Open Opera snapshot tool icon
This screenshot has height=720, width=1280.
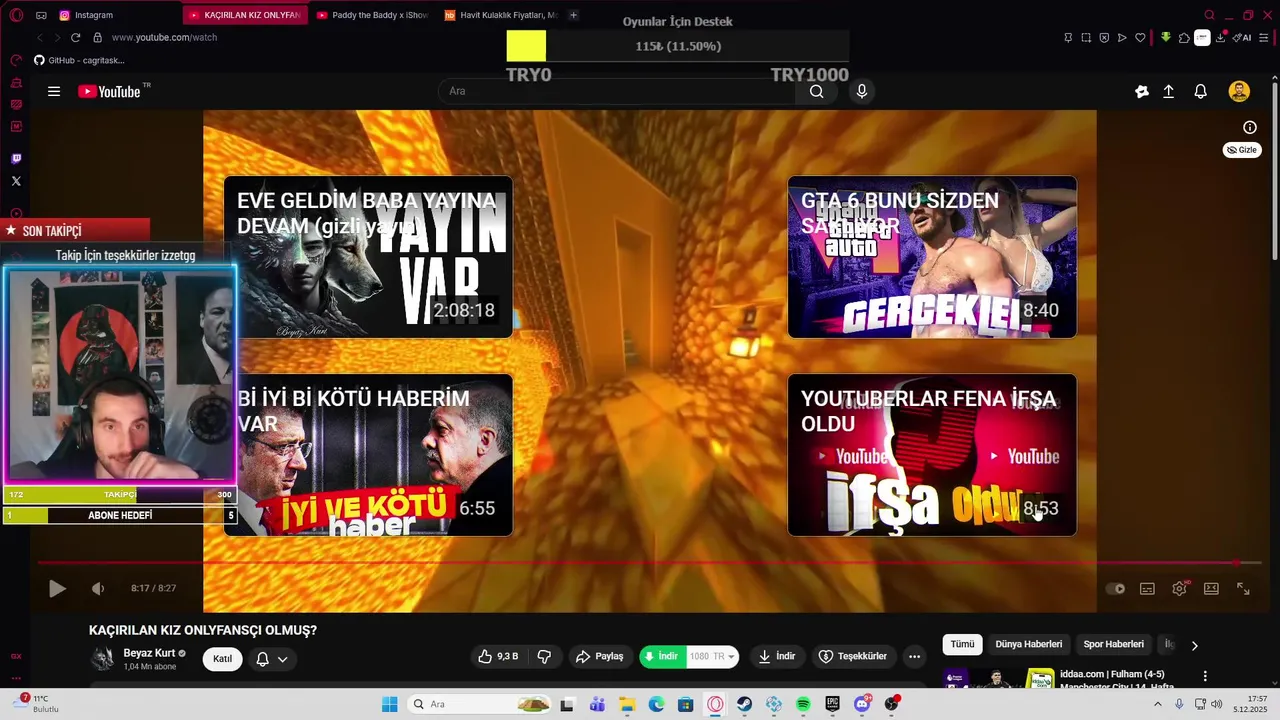coord(1086,38)
